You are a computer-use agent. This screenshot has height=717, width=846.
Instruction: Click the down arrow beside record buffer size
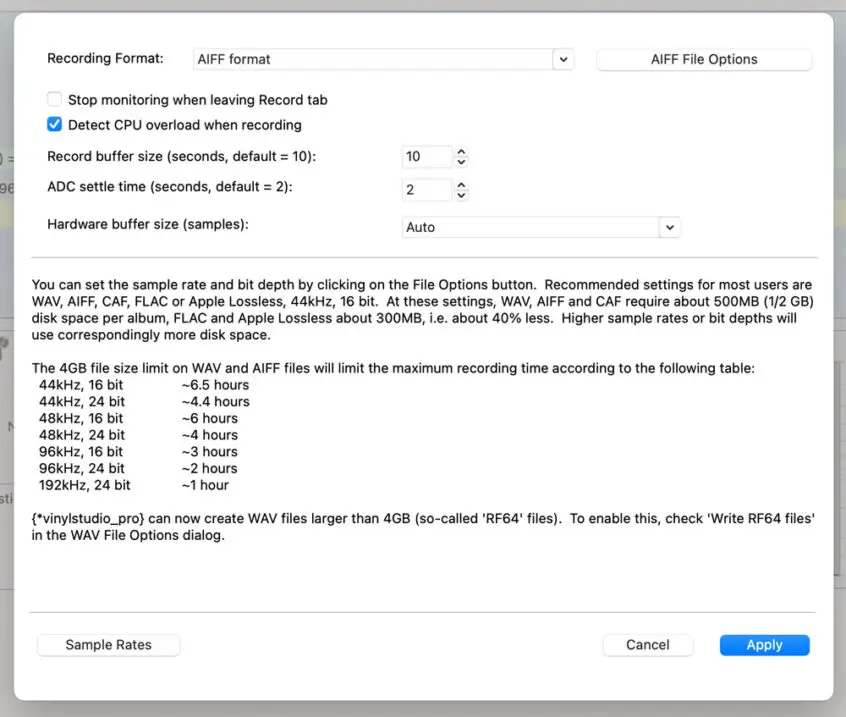(x=460, y=161)
